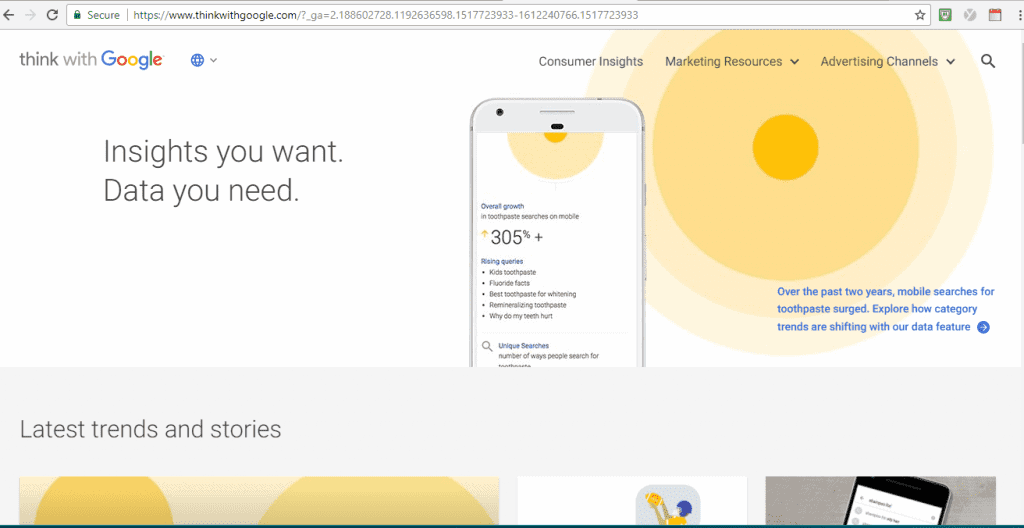Expand Advertising Channels dropdown chevron
This screenshot has width=1024, height=528.
click(950, 61)
